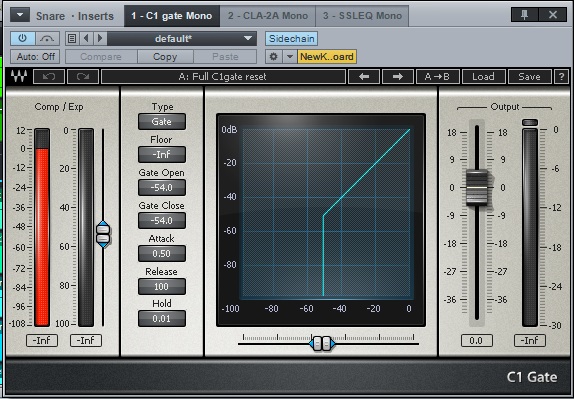Click the NewK..oard yellow label
The width and height of the screenshot is (574, 399).
tap(327, 57)
